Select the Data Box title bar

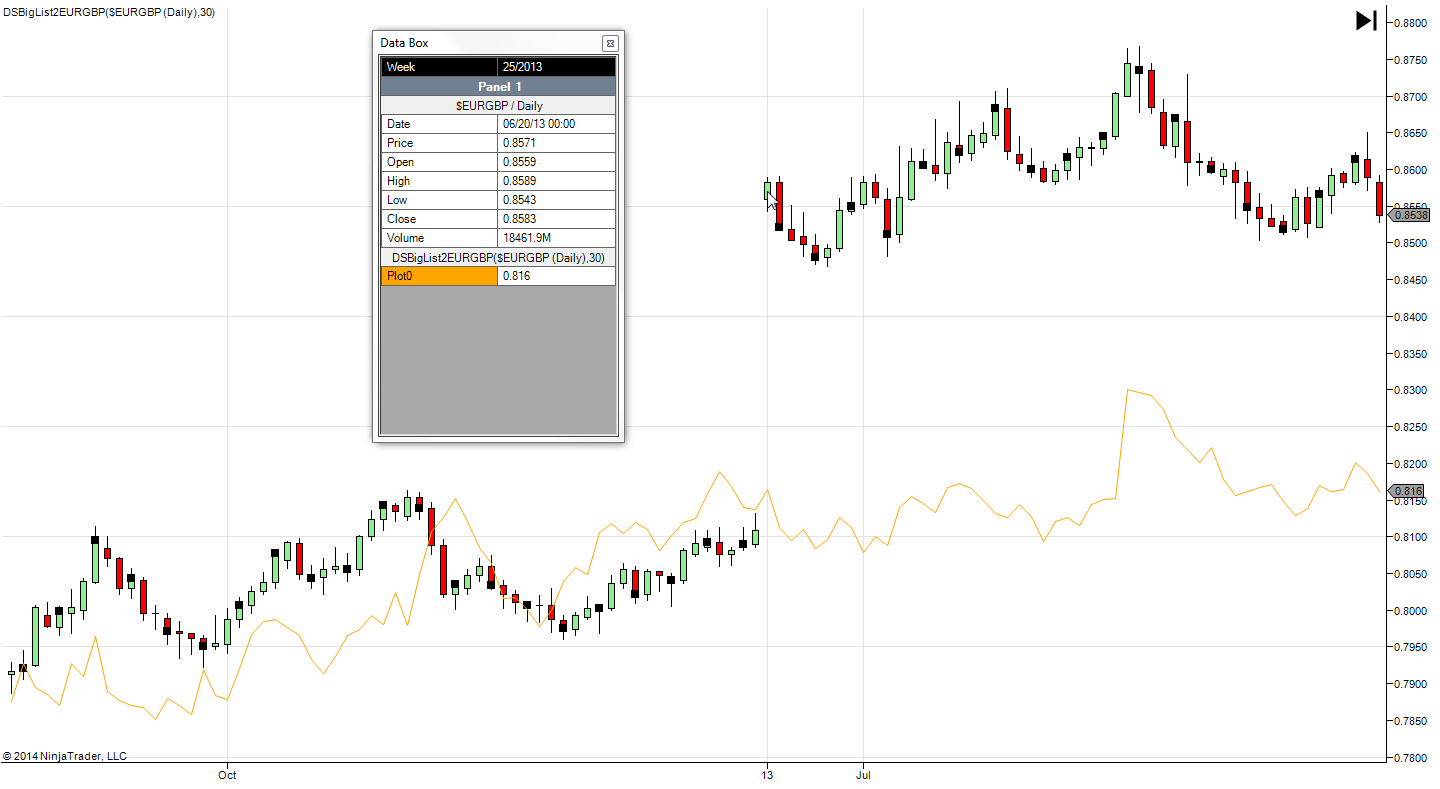point(498,43)
